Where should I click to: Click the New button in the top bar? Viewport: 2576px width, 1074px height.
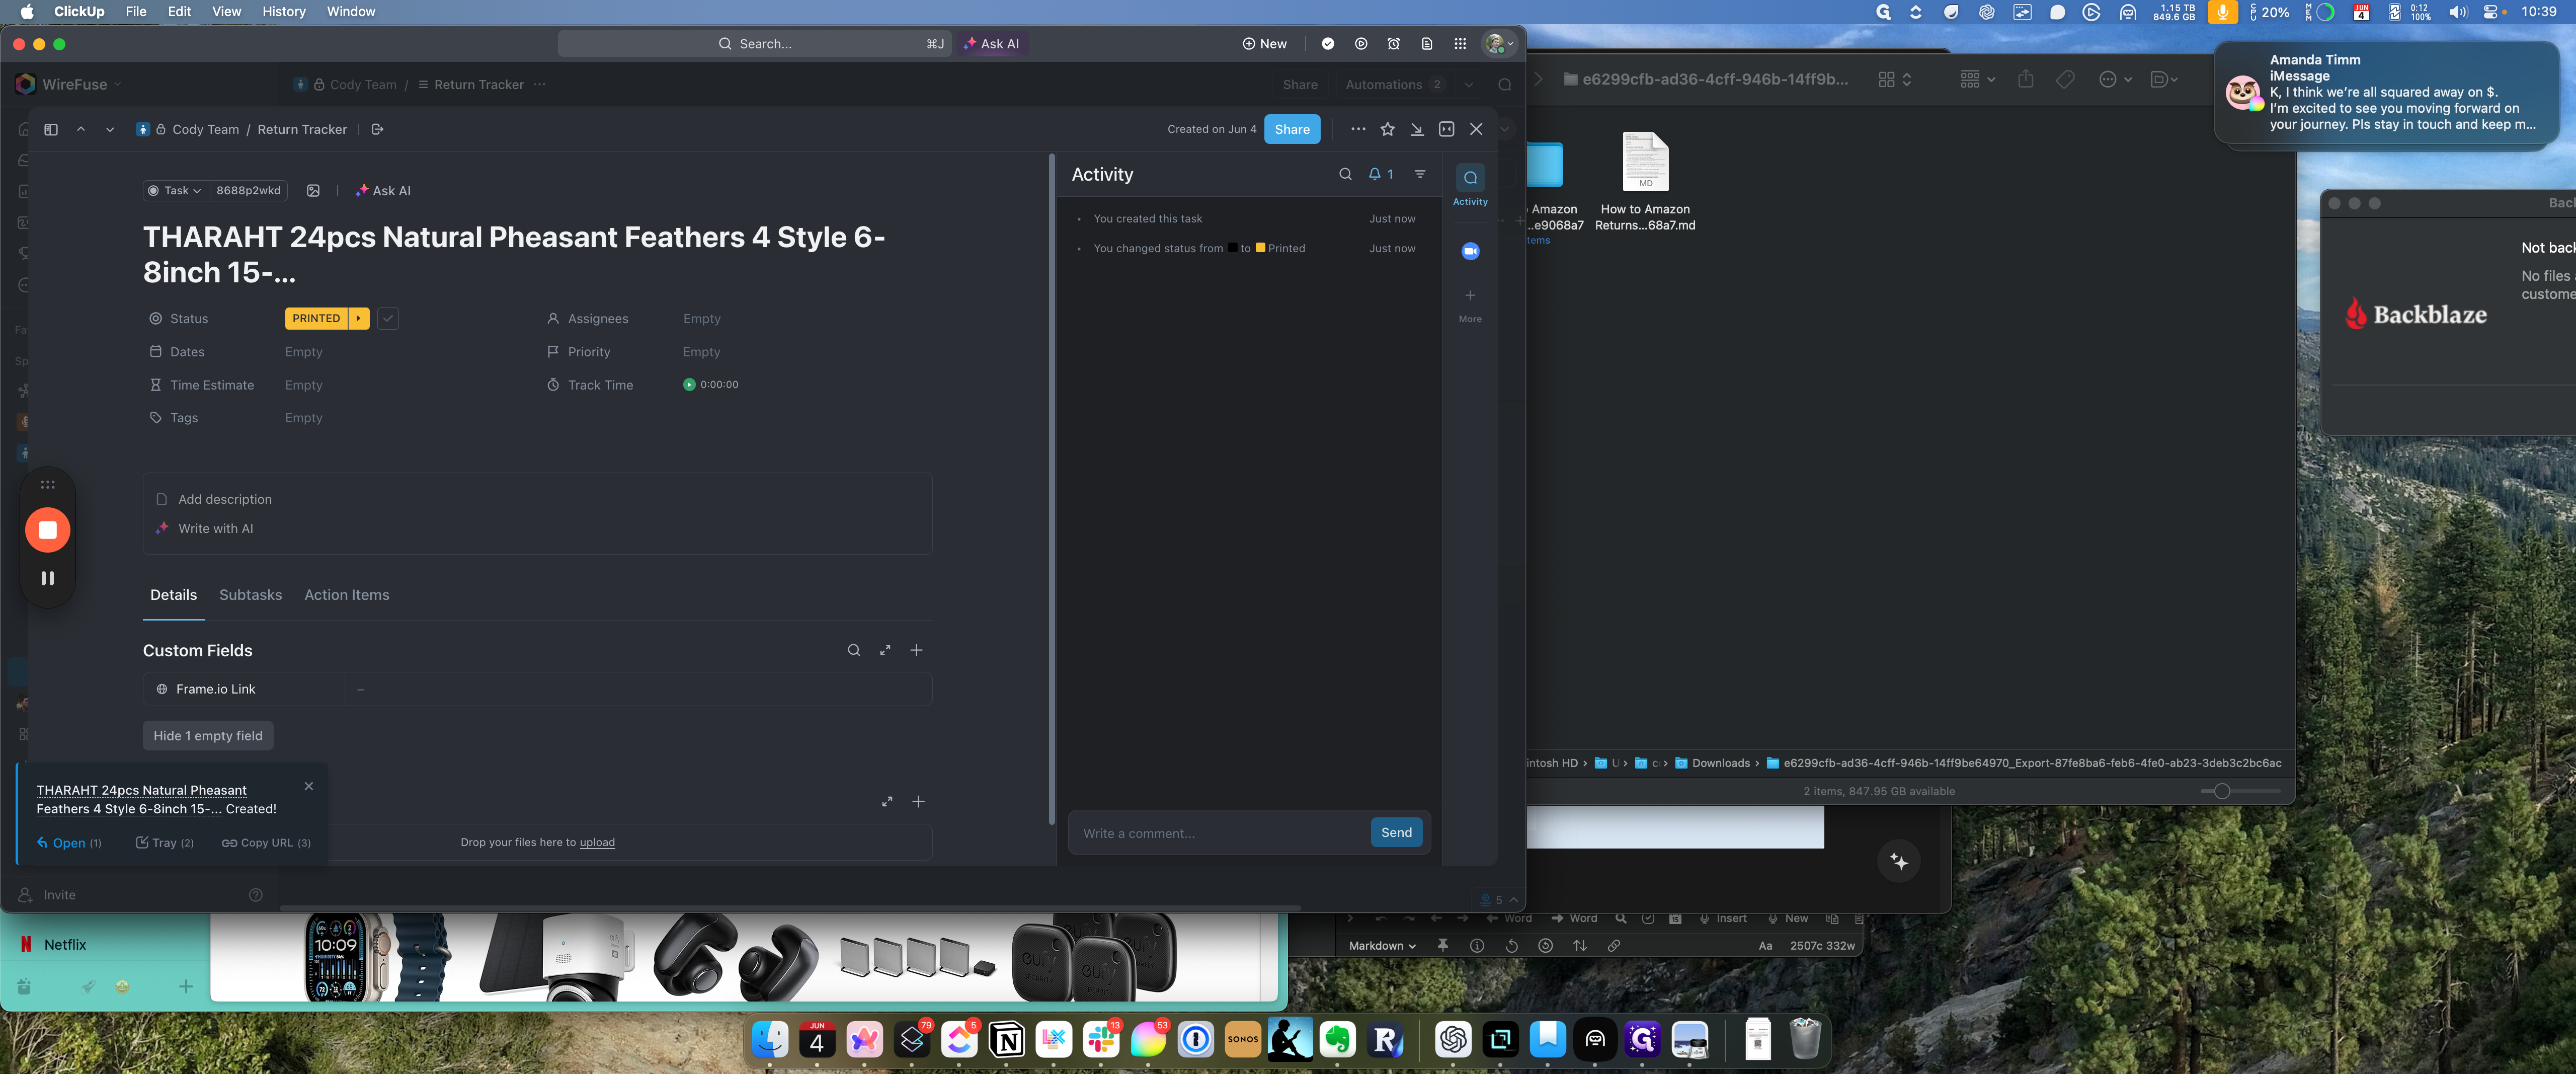(1264, 44)
